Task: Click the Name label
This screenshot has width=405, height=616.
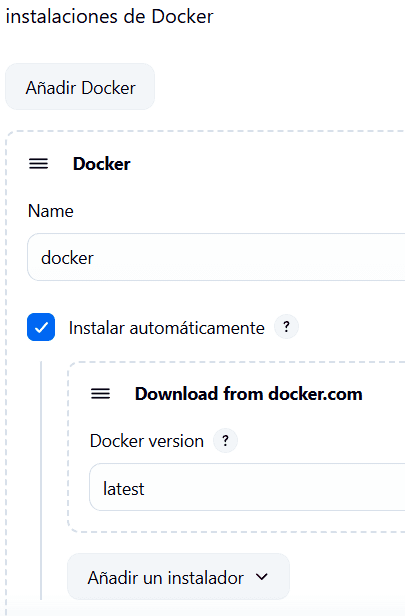Action: pyautogui.click(x=51, y=211)
